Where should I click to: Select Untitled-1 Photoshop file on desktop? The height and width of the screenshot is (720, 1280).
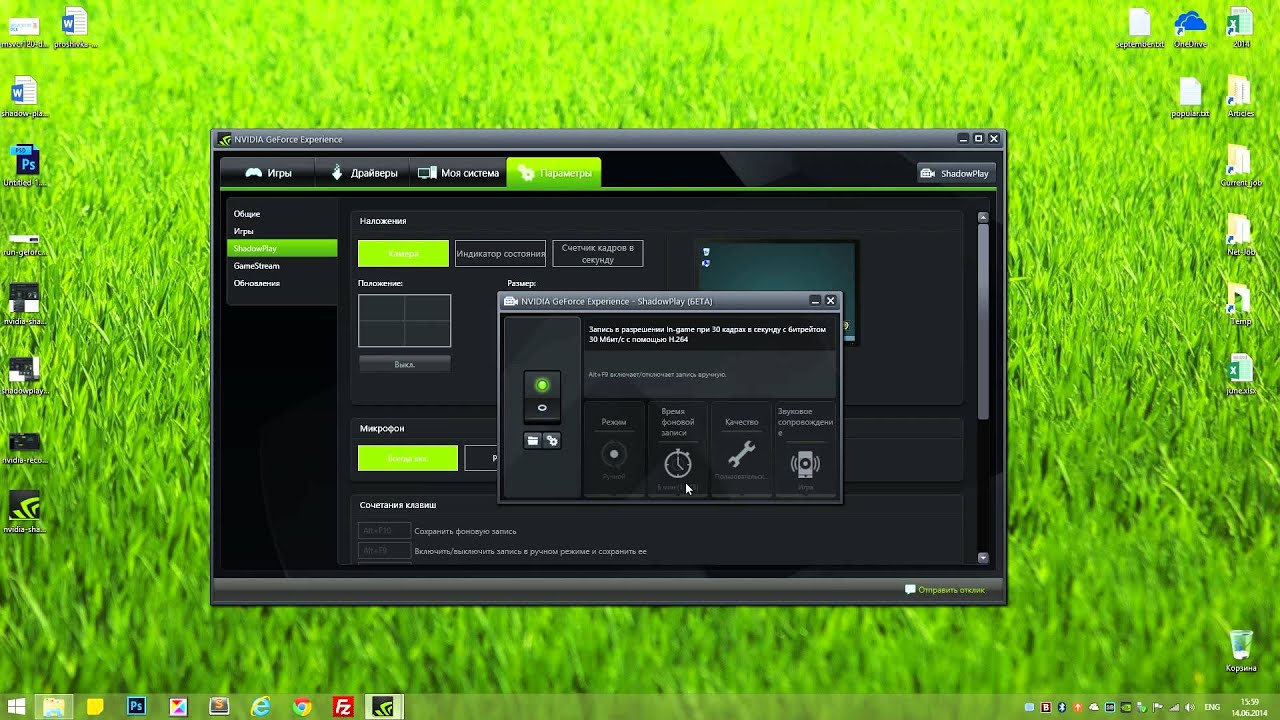[25, 166]
